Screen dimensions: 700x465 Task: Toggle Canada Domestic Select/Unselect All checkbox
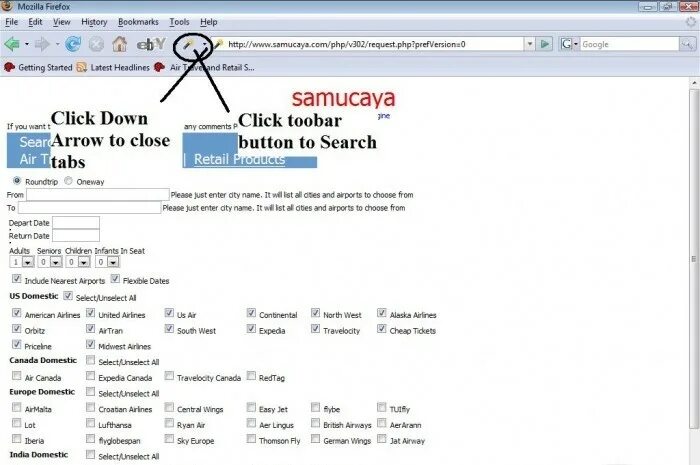(x=91, y=360)
